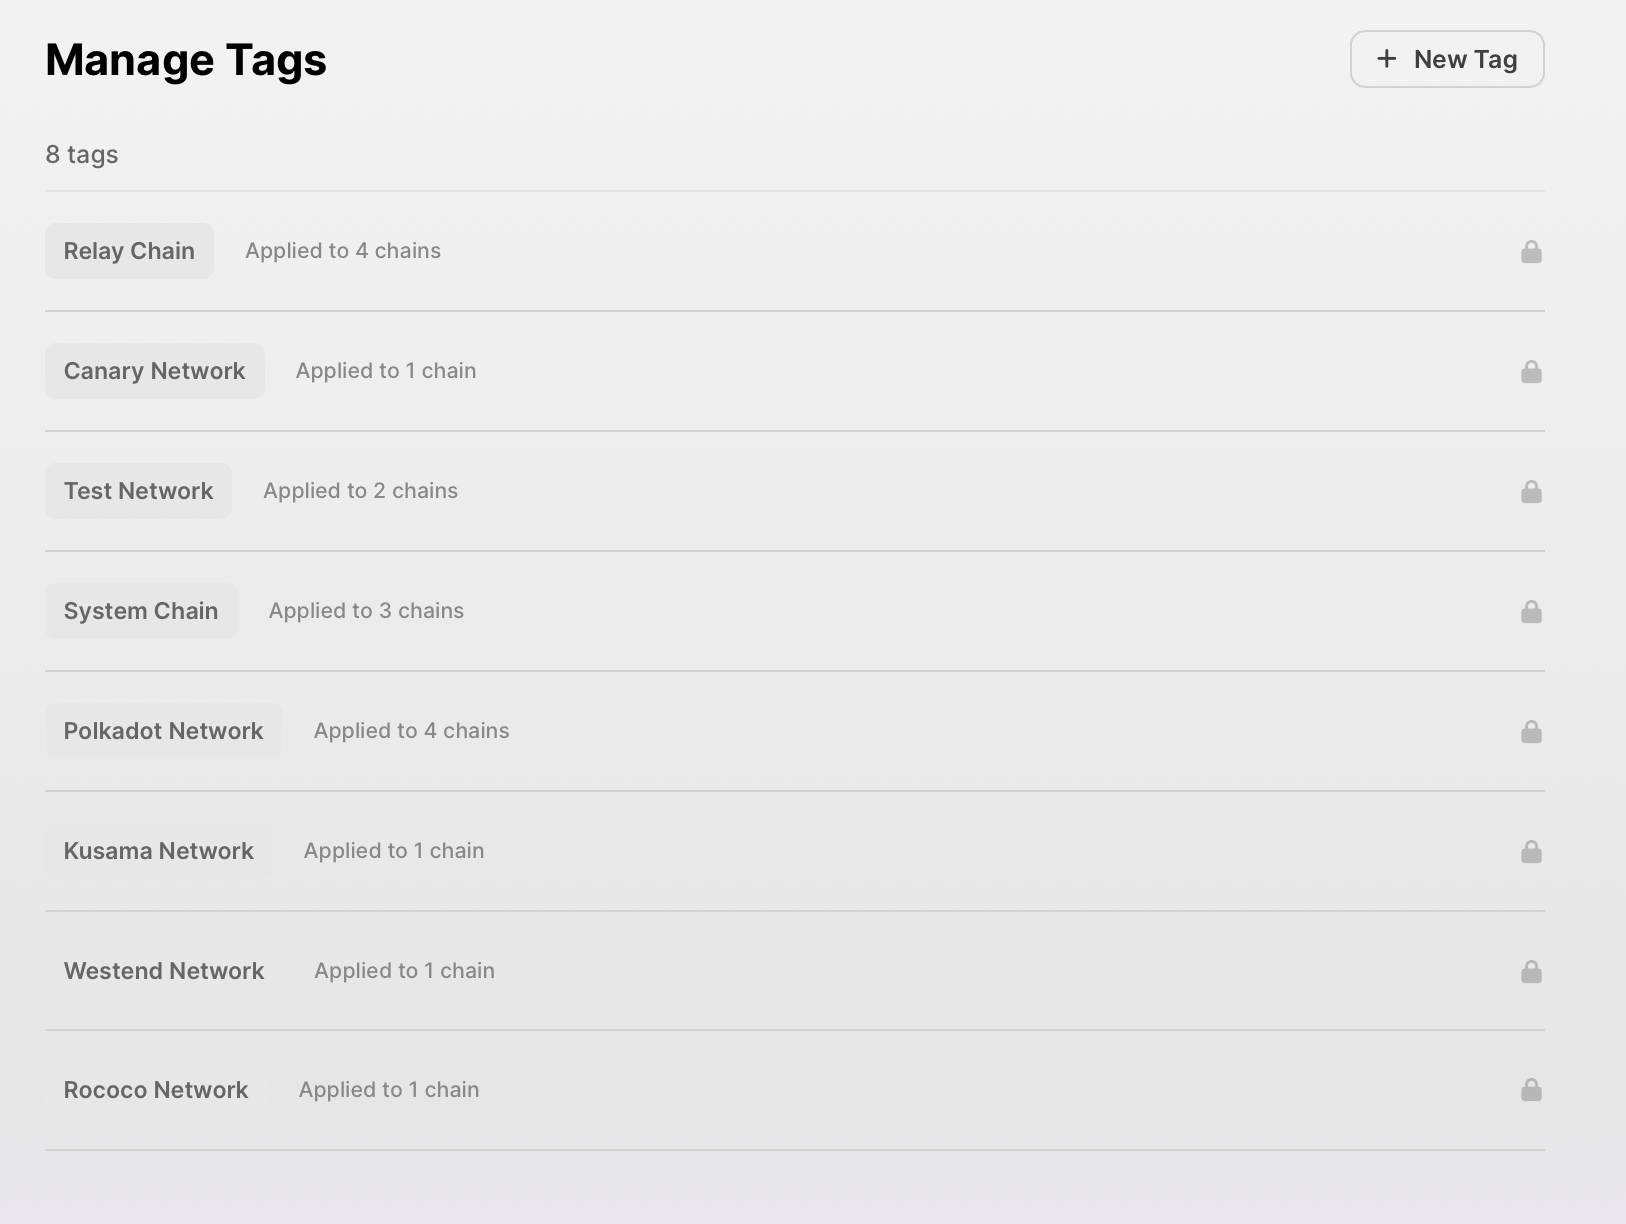The image size is (1626, 1224).
Task: Click the Manage Tags heading
Action: (186, 60)
